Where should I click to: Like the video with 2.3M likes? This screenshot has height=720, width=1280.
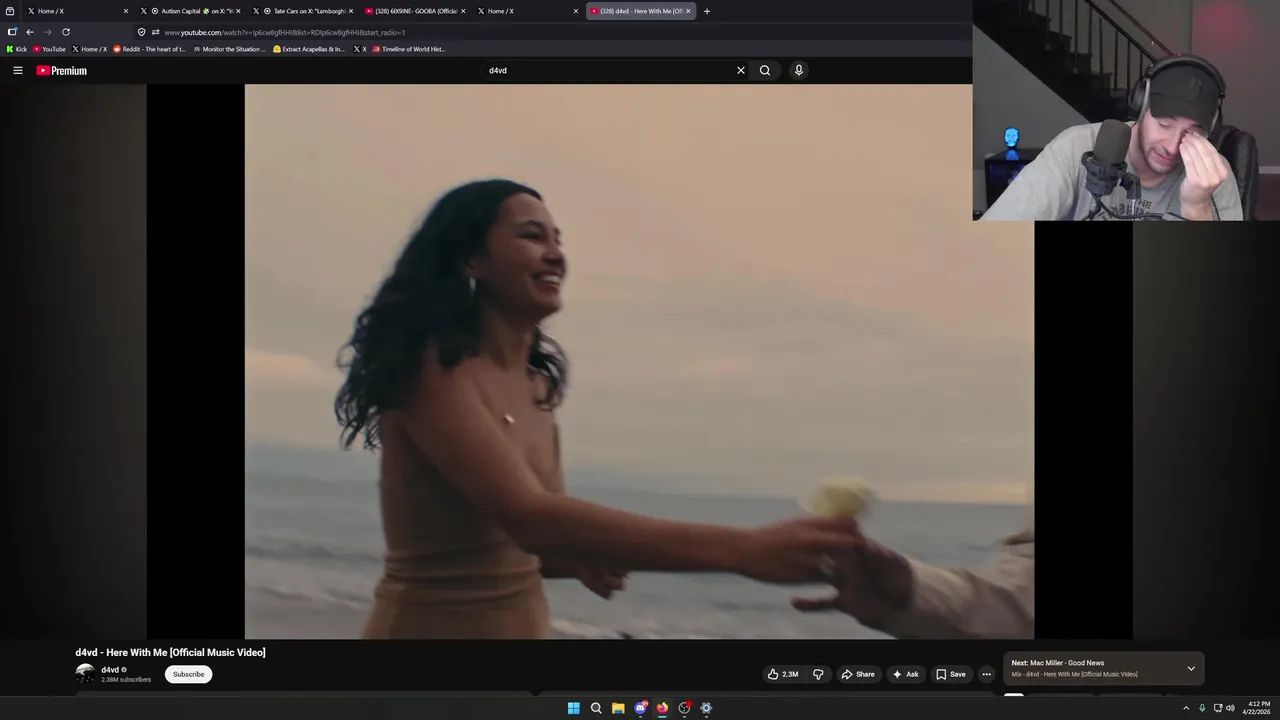pos(783,674)
